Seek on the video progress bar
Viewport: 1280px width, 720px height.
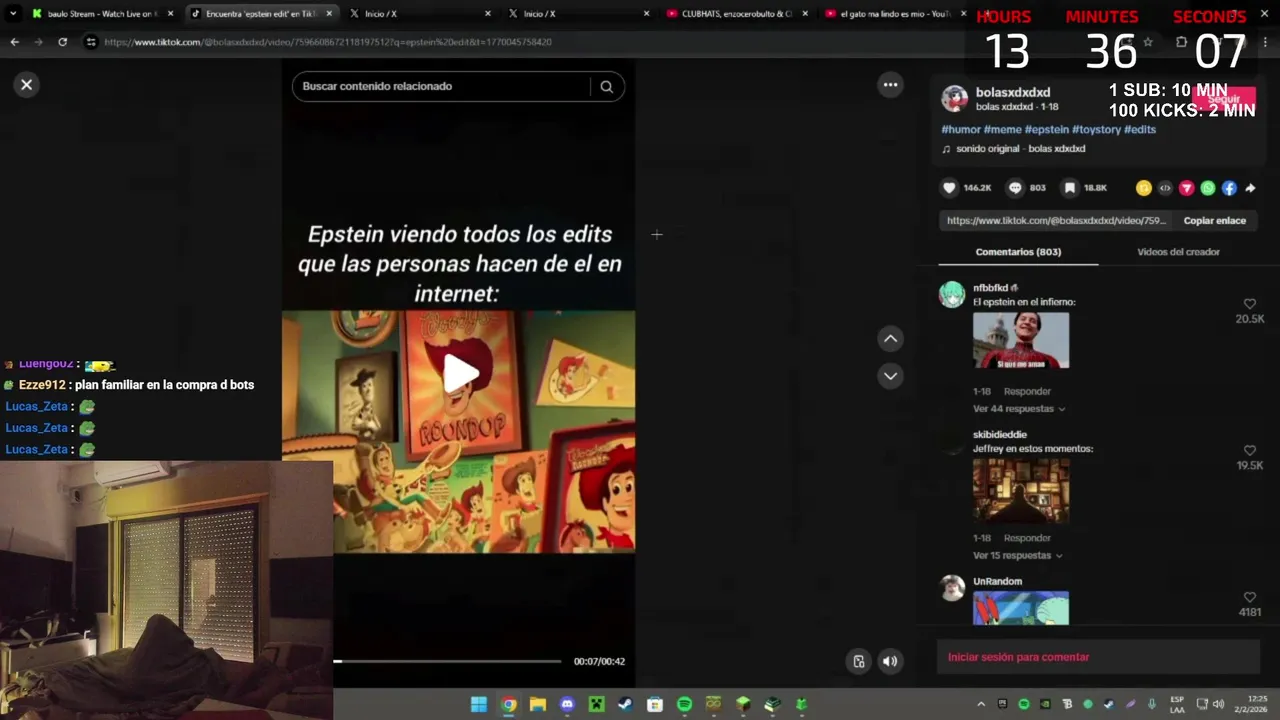[x=447, y=661]
